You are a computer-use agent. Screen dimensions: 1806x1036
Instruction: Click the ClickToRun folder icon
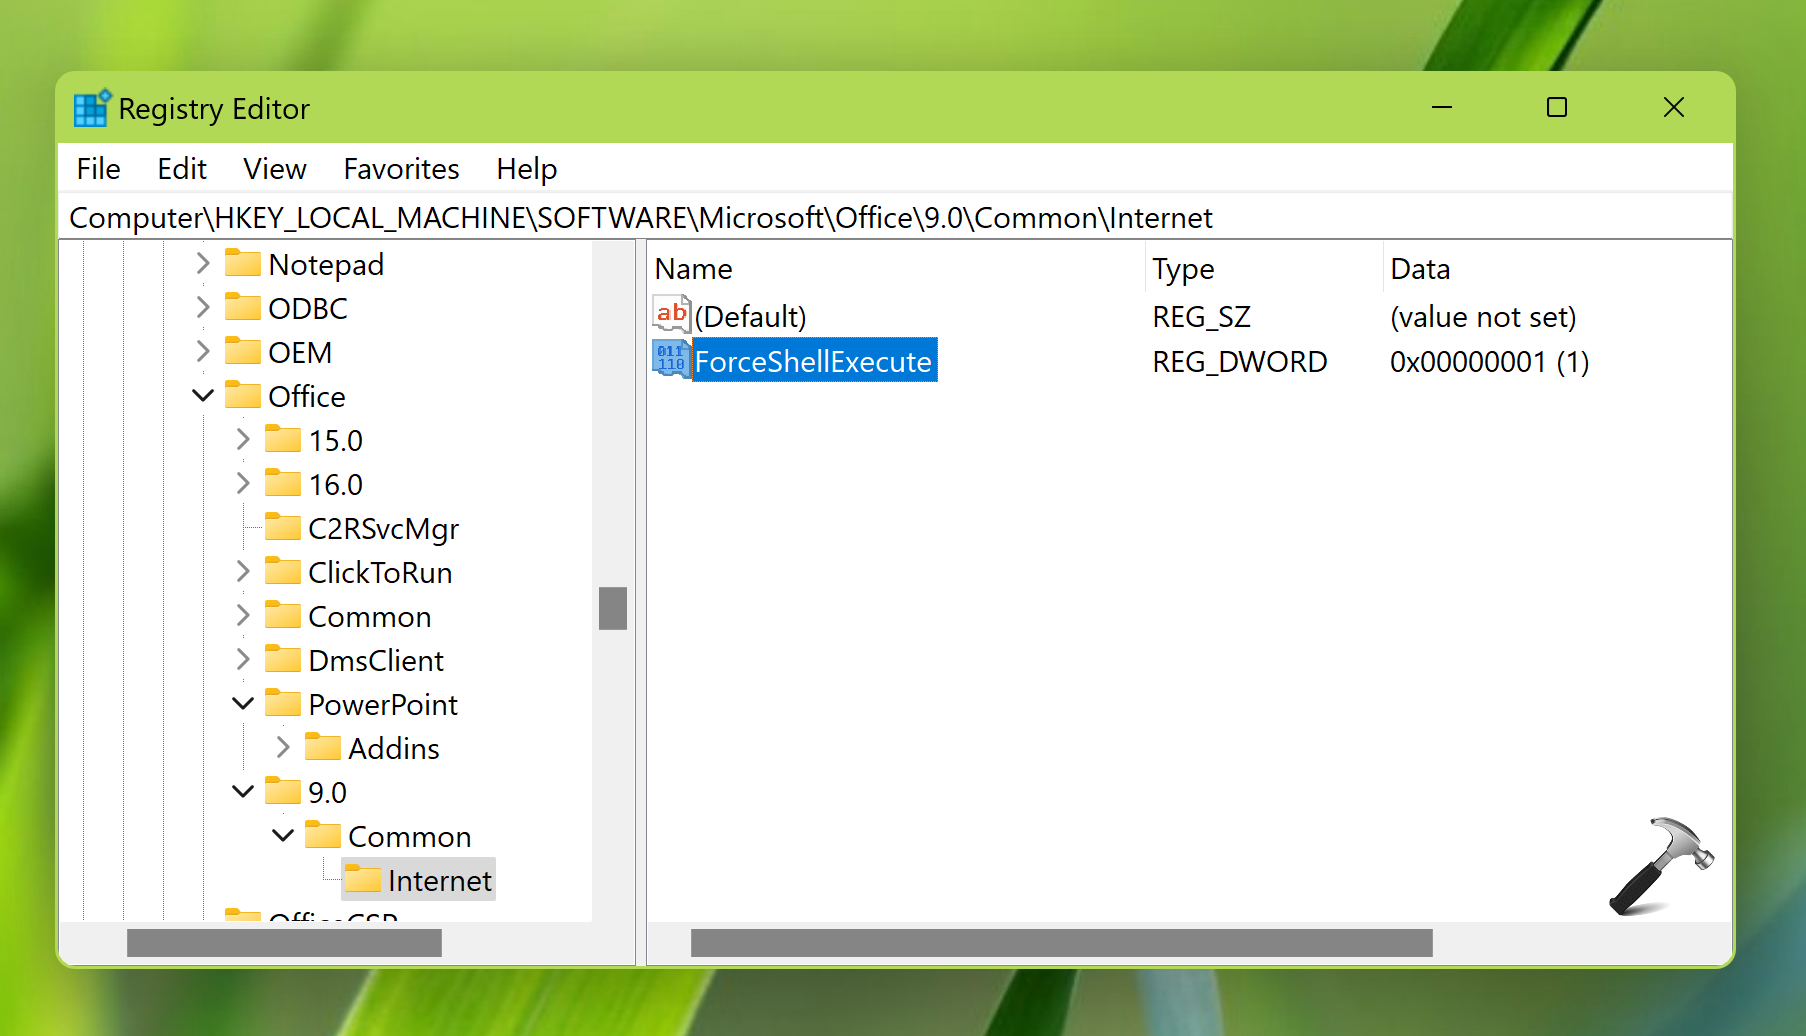[x=283, y=572]
